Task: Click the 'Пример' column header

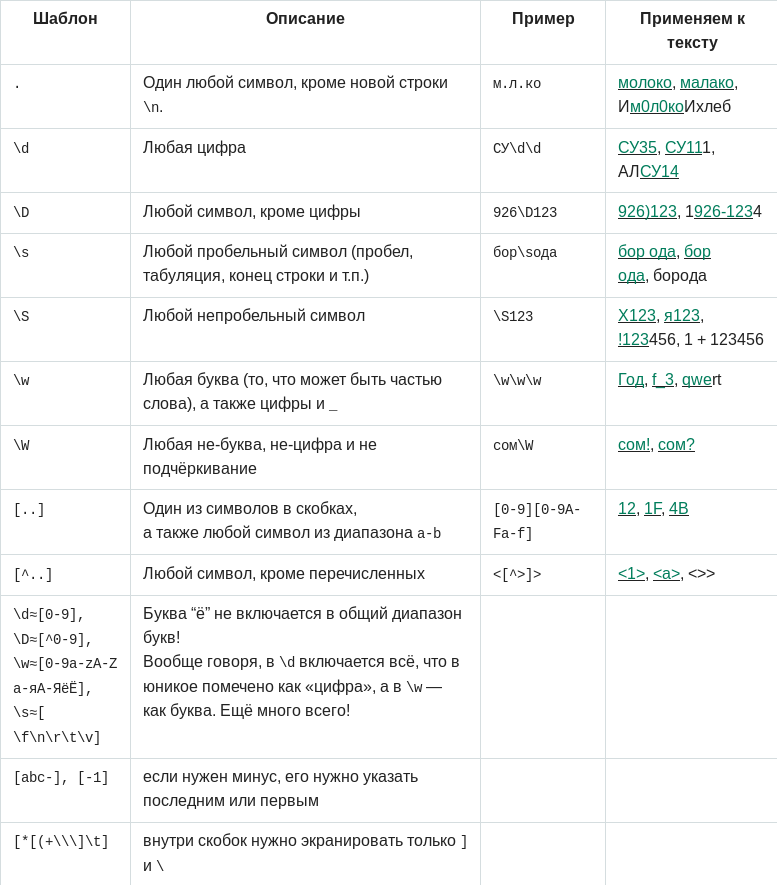Action: click(x=543, y=19)
